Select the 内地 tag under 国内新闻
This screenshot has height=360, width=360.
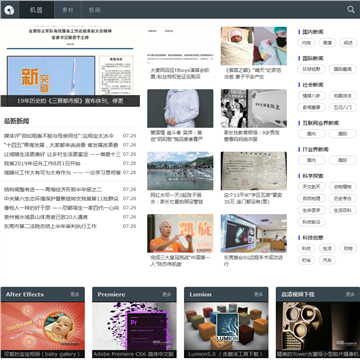coord(306,43)
